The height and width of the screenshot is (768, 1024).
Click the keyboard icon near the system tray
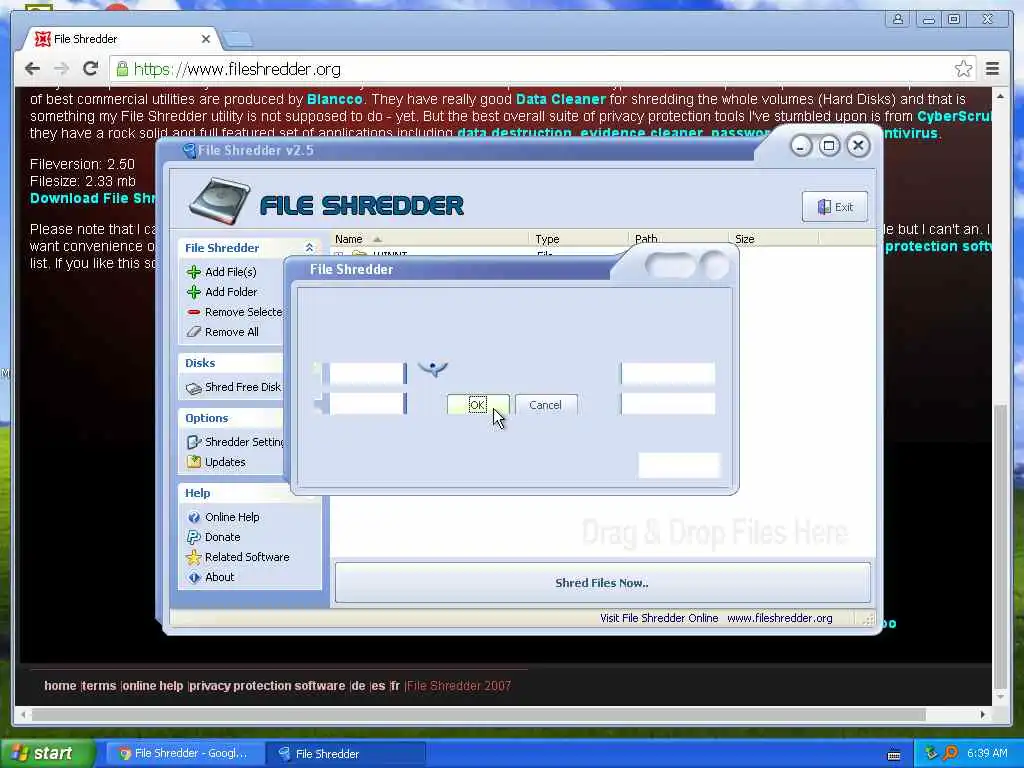[894, 756]
